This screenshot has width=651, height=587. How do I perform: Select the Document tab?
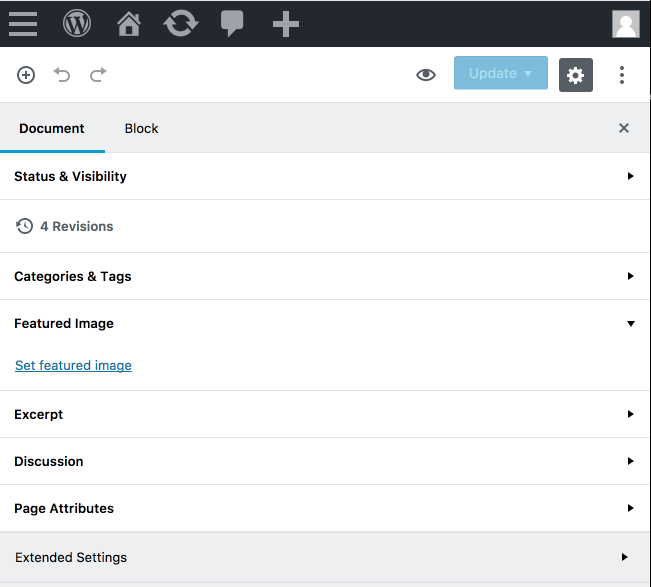[x=52, y=129]
